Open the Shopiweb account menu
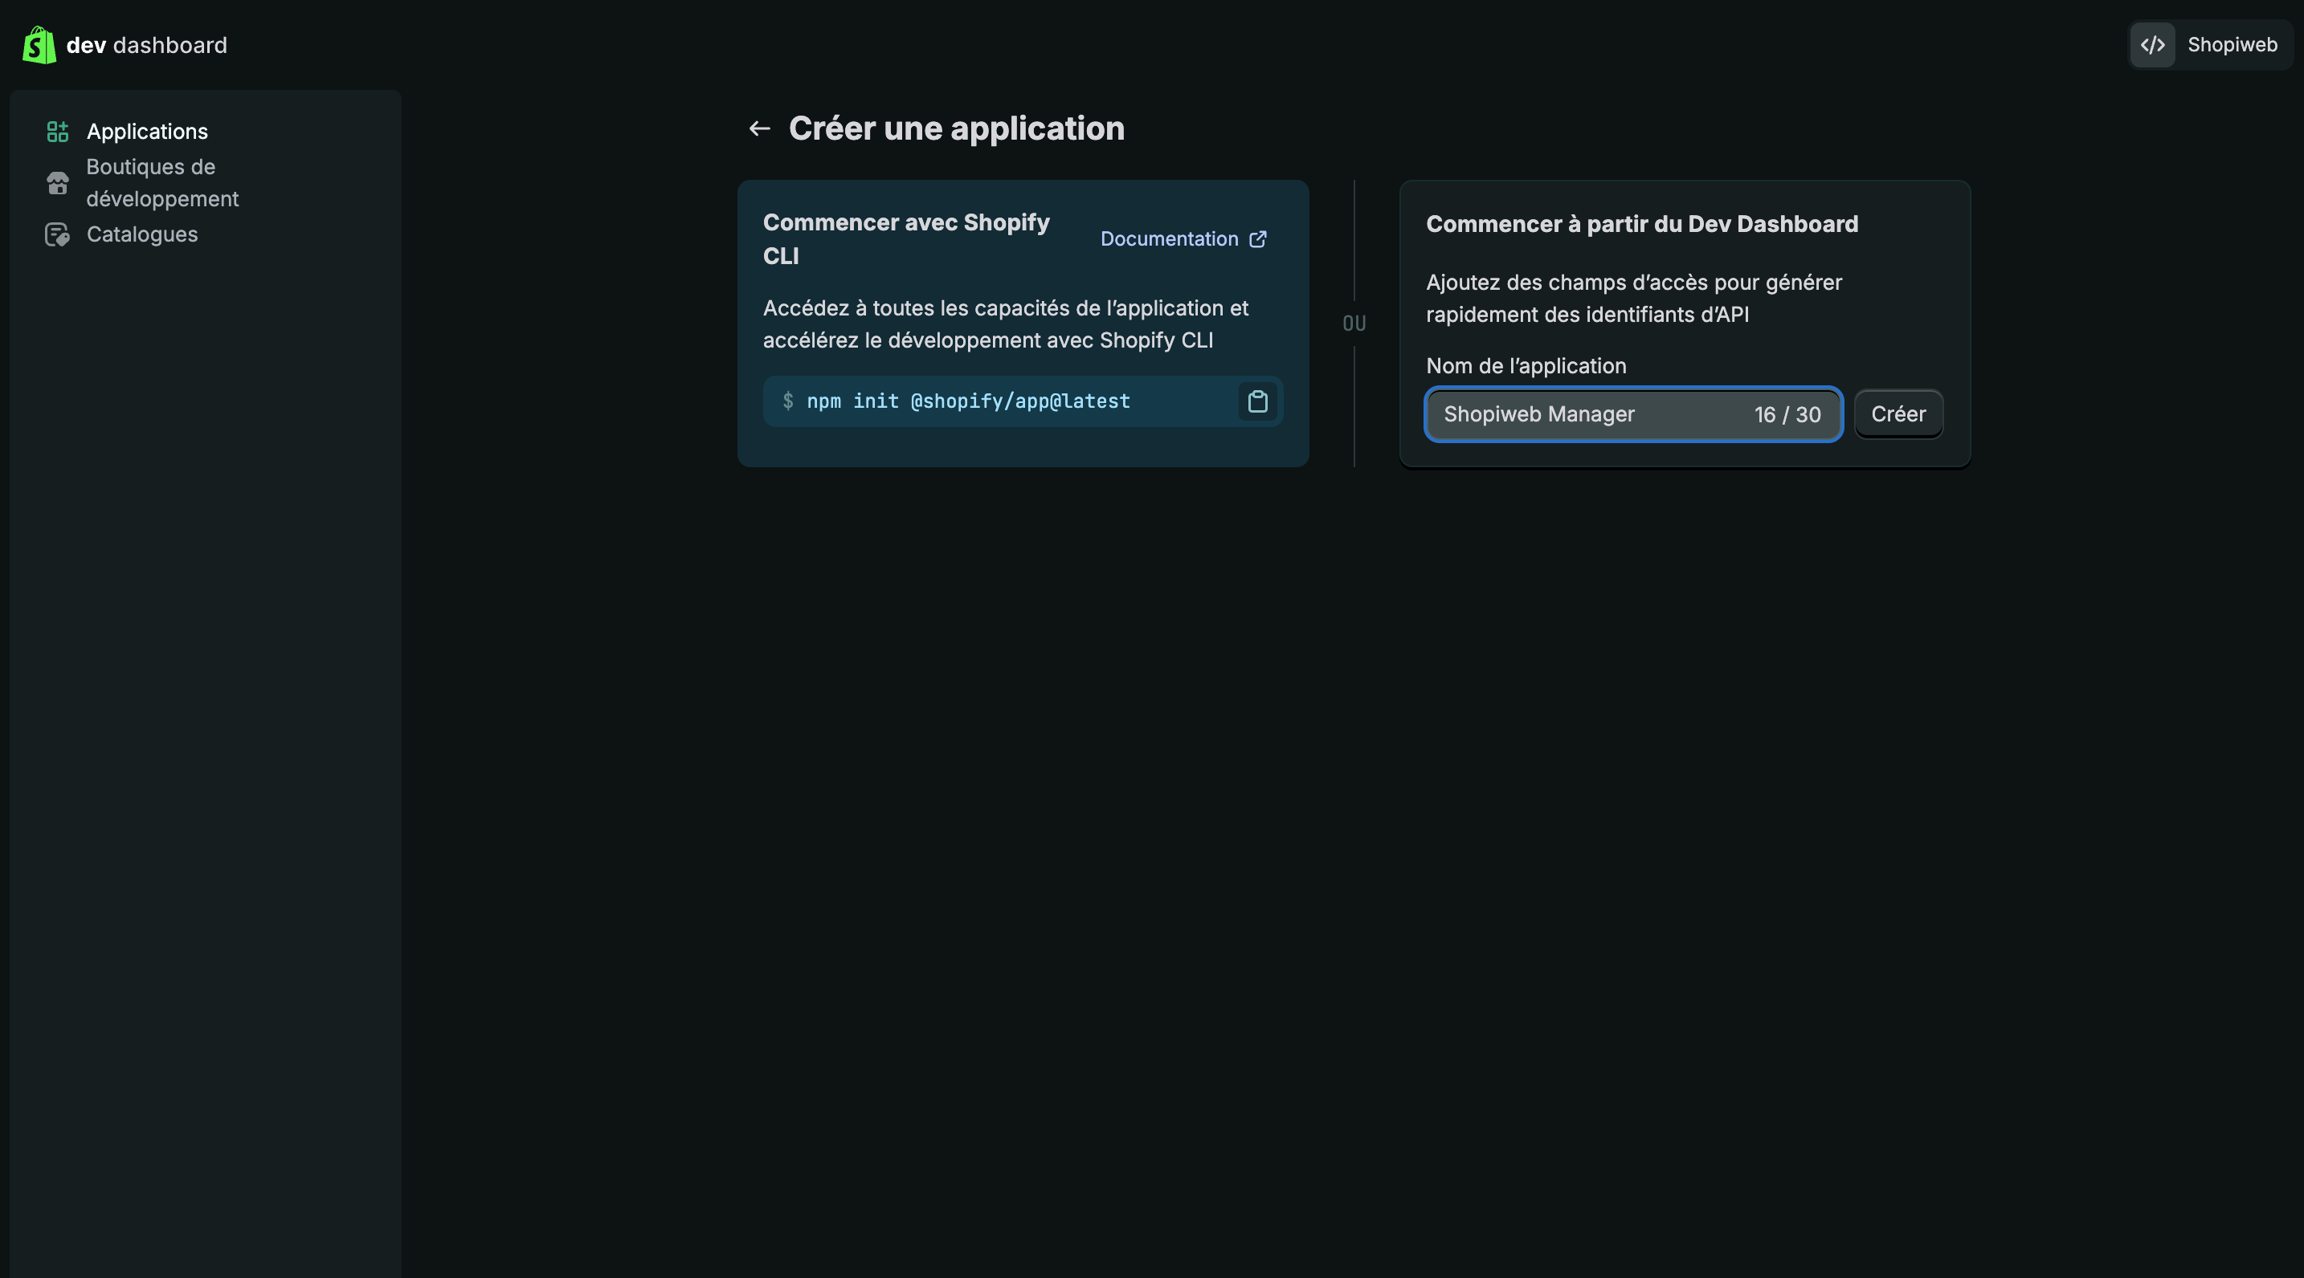This screenshot has height=1278, width=2304. pyautogui.click(x=2231, y=45)
